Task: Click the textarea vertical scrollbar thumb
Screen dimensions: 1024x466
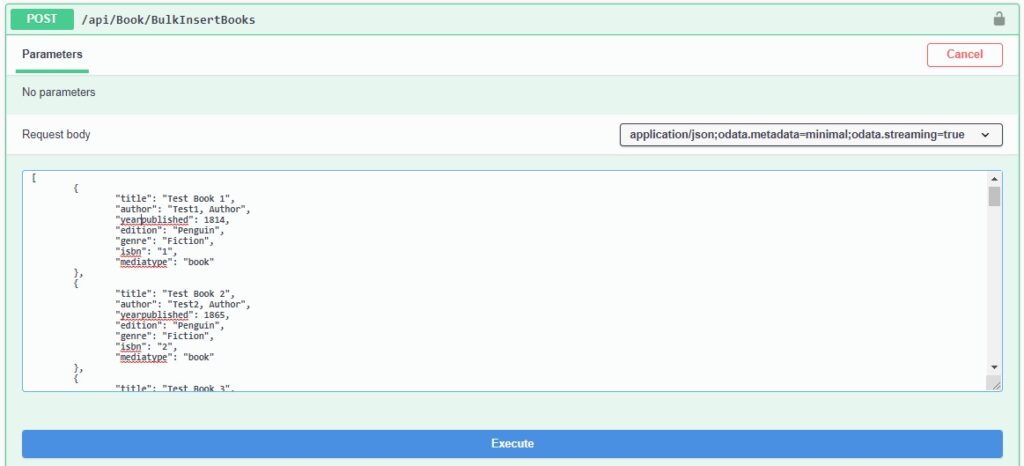Action: (x=994, y=196)
